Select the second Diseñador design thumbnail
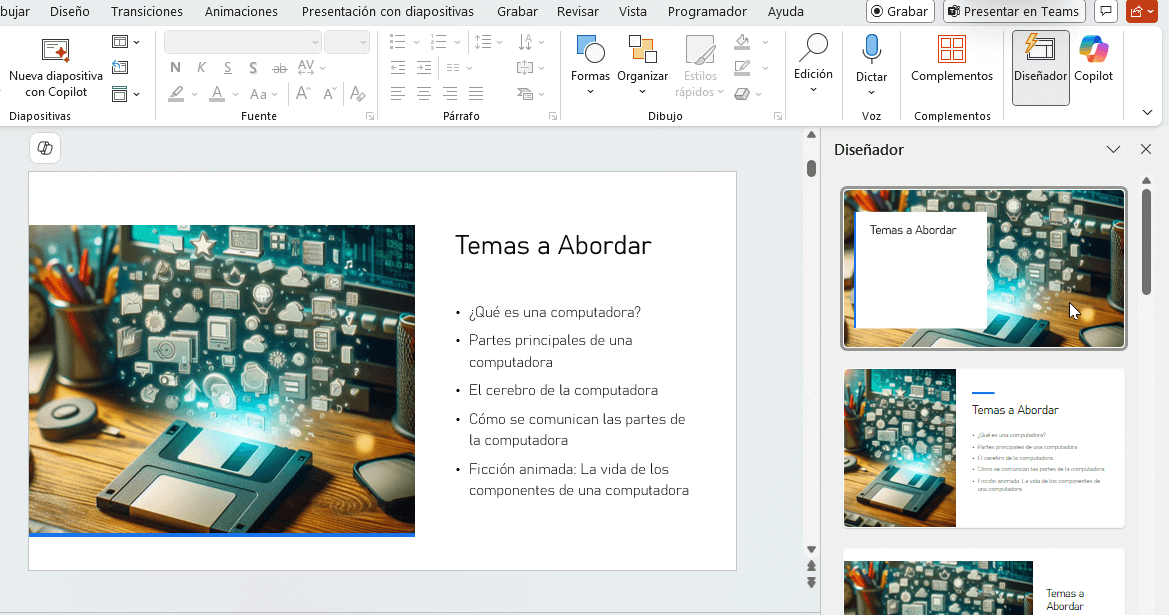 [983, 448]
